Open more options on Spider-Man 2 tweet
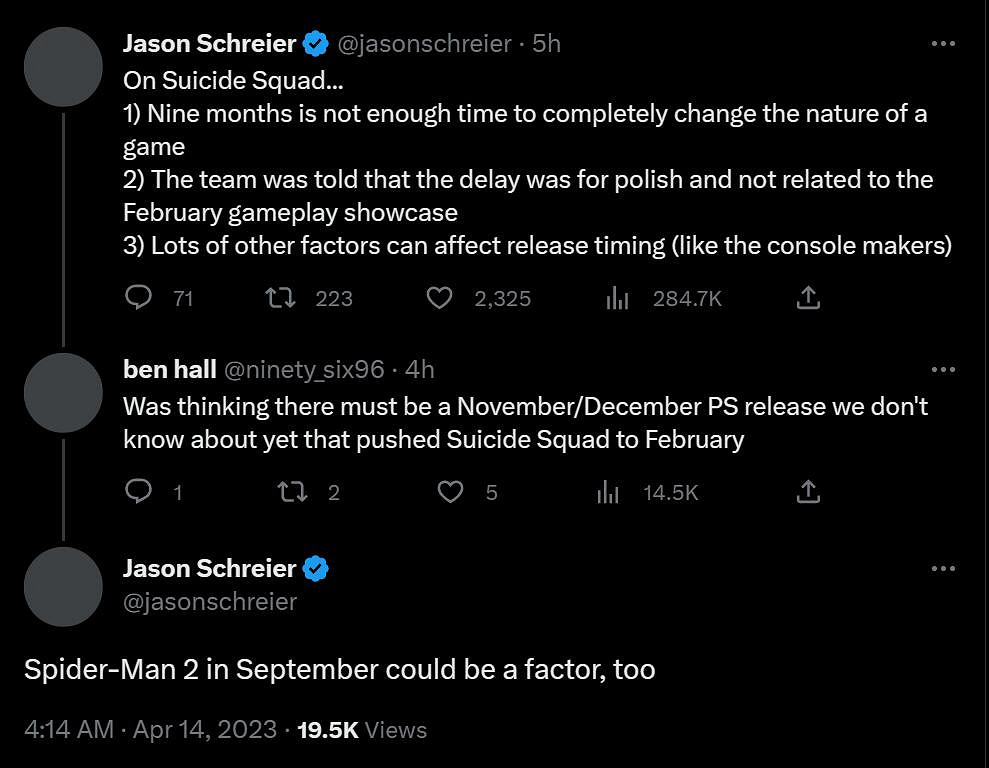 coord(943,569)
